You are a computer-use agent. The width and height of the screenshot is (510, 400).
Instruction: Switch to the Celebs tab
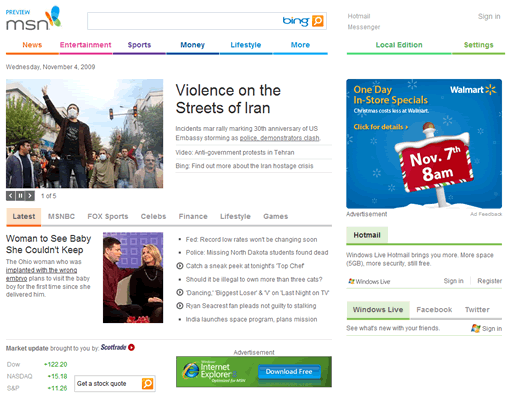click(x=153, y=217)
